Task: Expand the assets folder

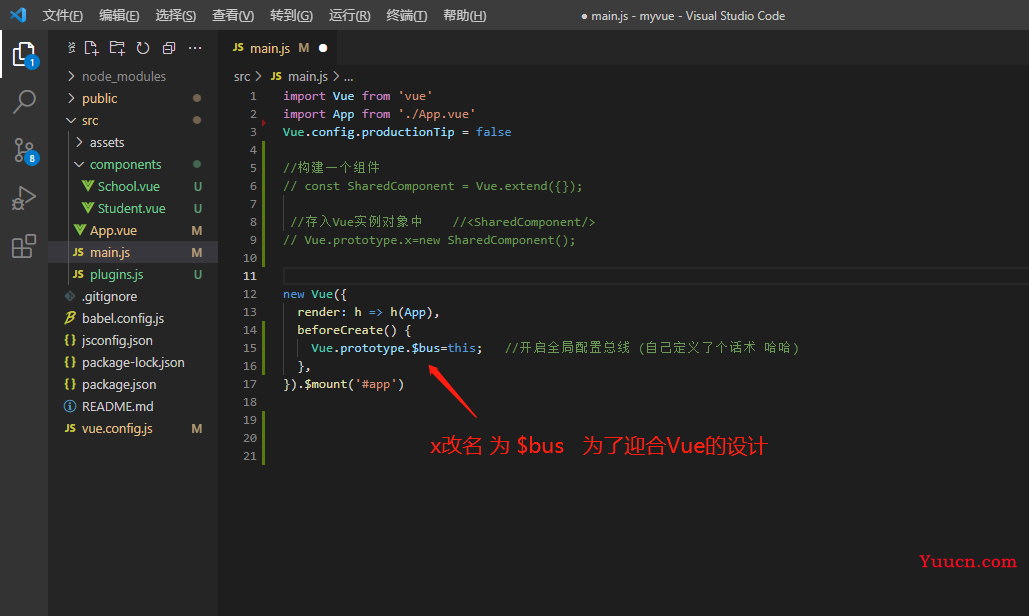Action: click(x=106, y=142)
